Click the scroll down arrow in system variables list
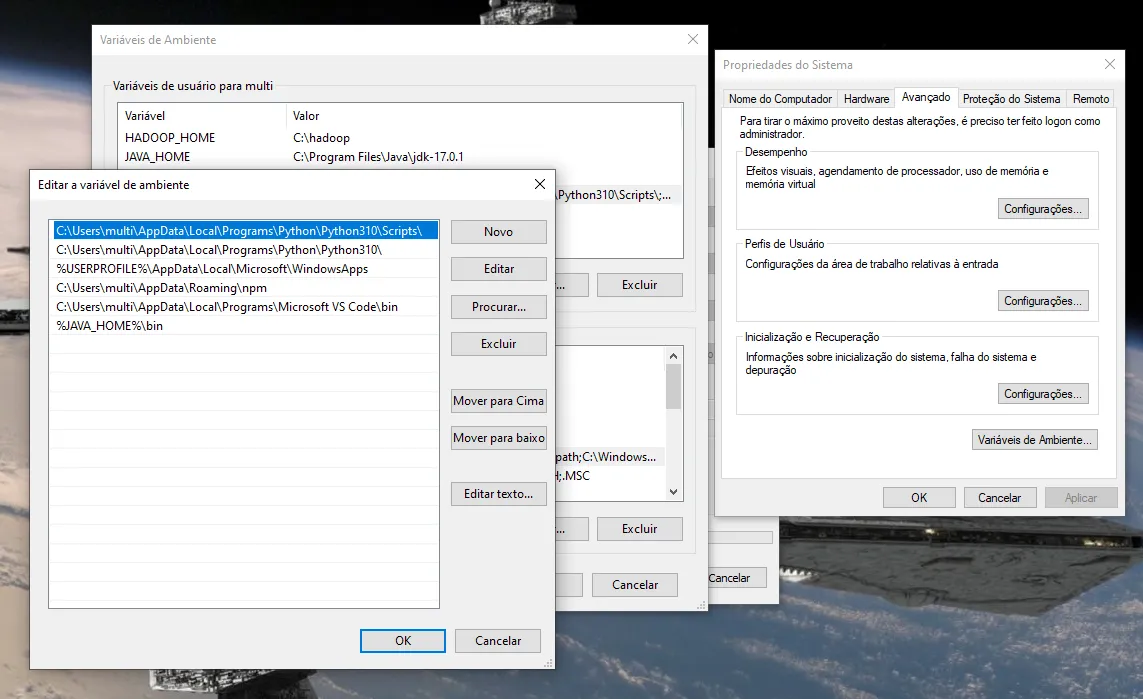1143x699 pixels. tap(673, 492)
